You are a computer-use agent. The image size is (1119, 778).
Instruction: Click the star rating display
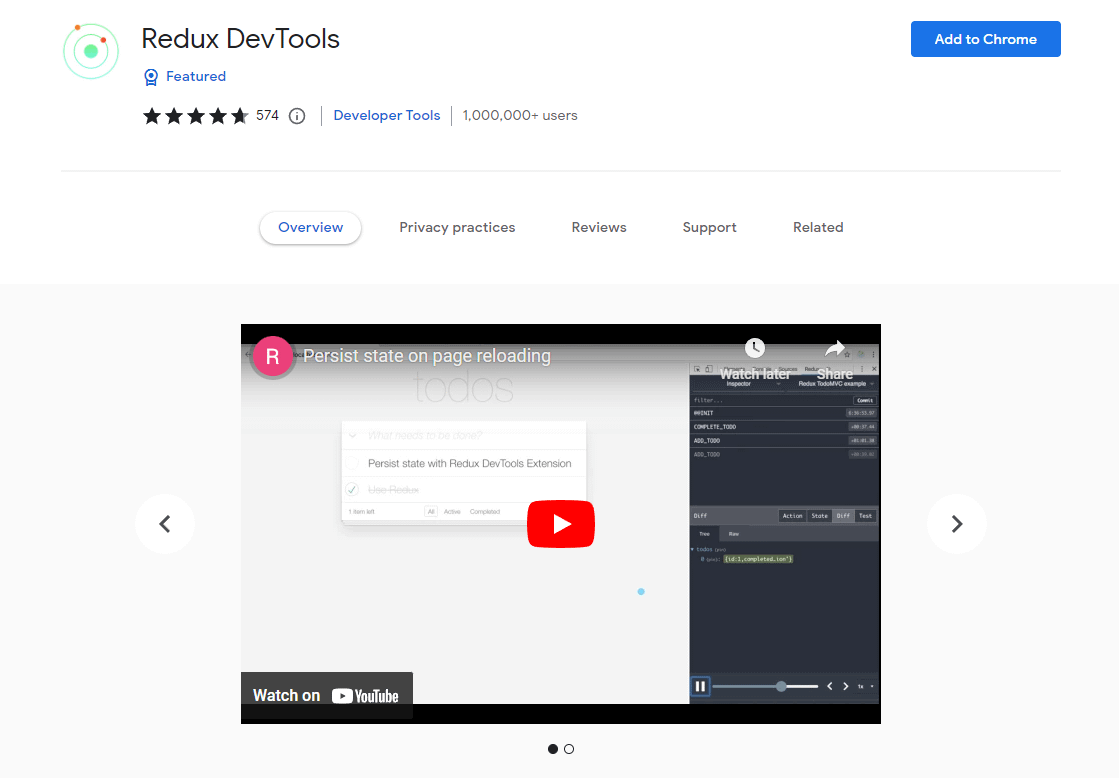[x=195, y=116]
